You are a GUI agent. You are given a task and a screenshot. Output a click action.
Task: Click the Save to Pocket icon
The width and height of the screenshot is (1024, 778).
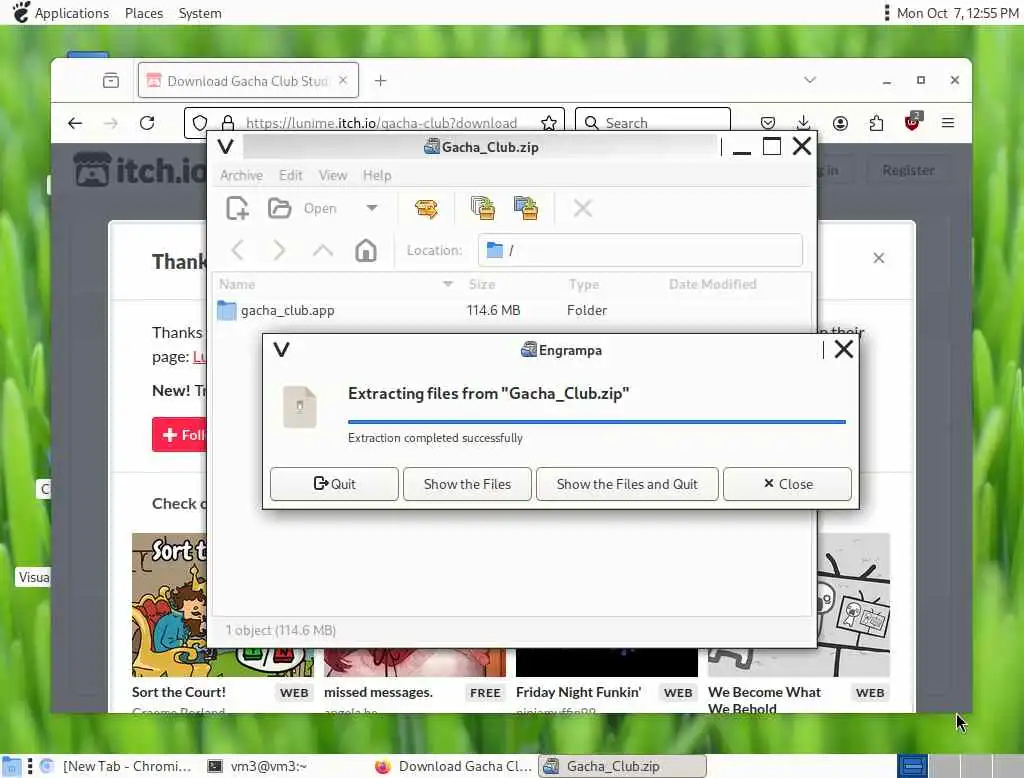(768, 123)
